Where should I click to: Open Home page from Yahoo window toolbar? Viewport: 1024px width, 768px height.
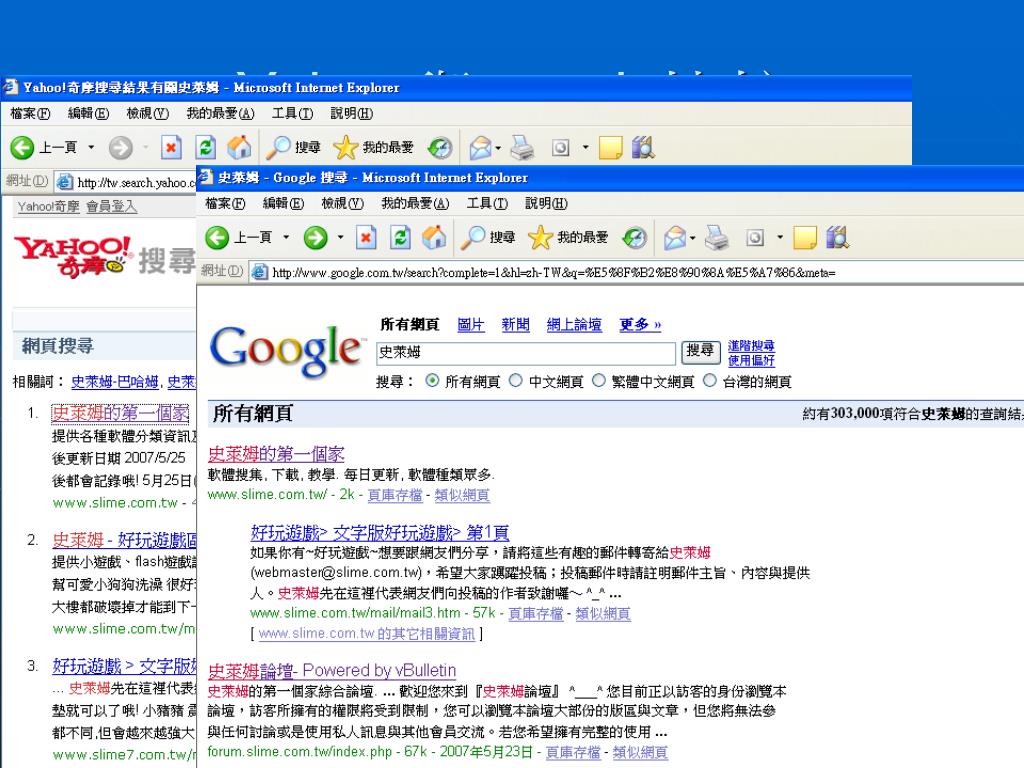point(239,148)
